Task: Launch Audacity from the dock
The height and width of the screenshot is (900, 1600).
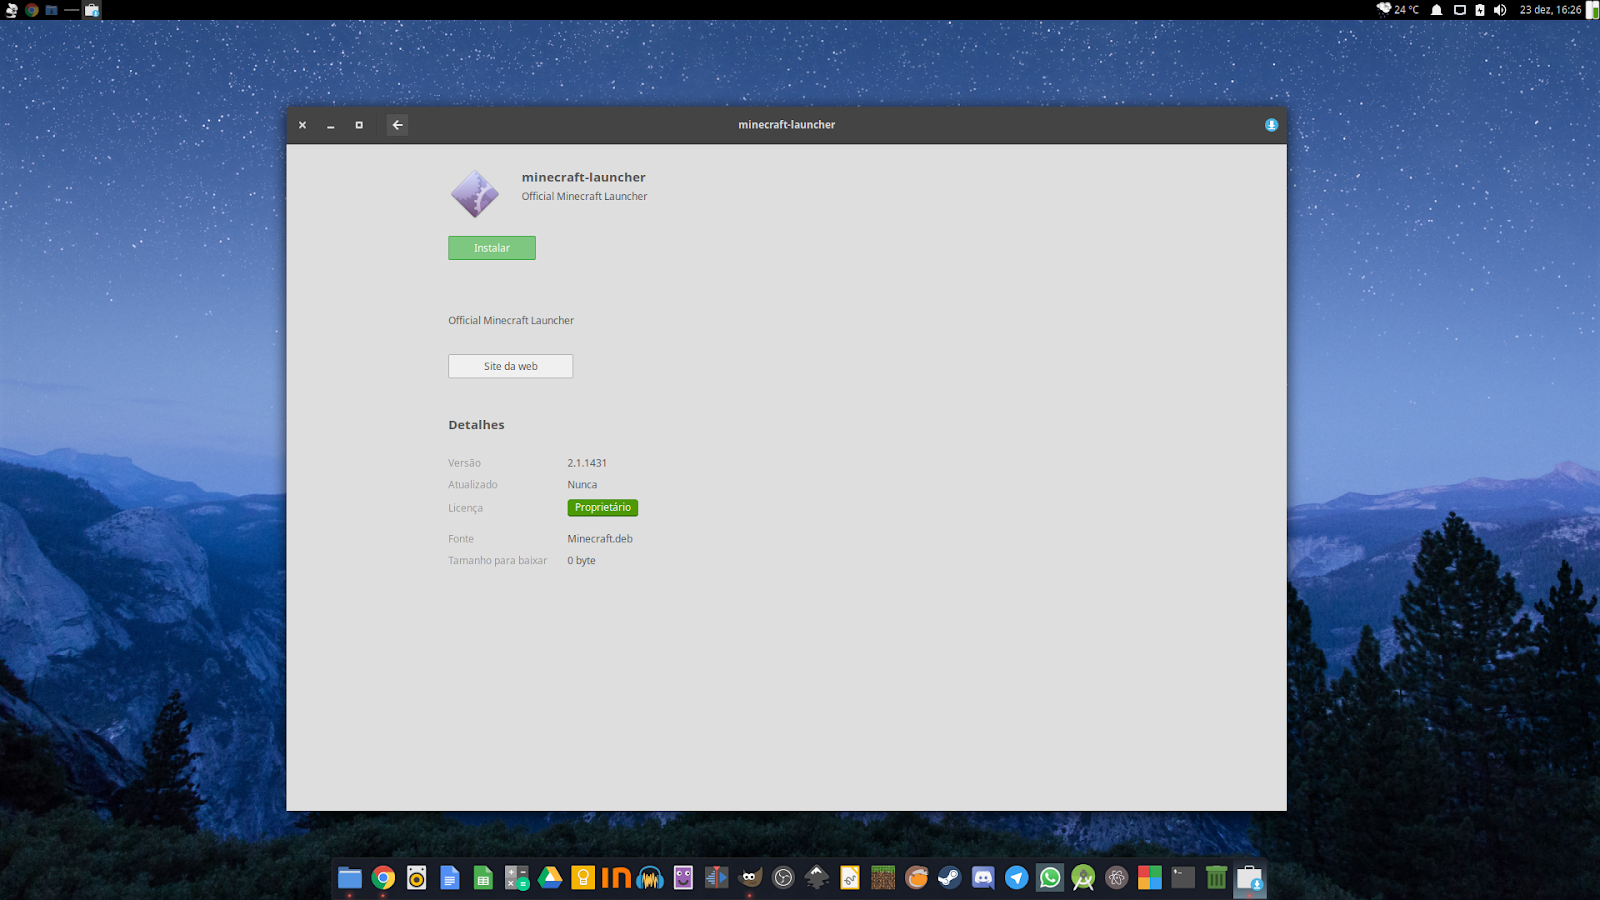Action: pos(650,878)
